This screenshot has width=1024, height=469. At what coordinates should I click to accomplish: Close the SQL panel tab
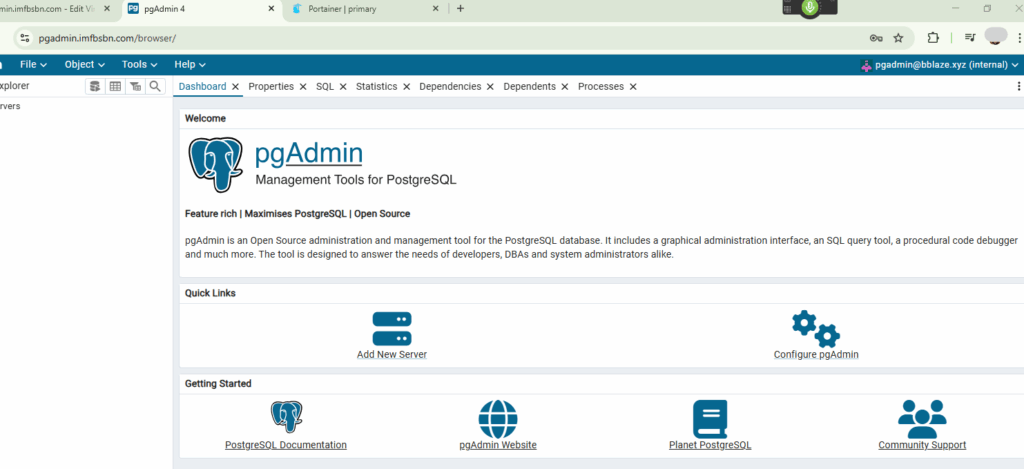(x=343, y=87)
